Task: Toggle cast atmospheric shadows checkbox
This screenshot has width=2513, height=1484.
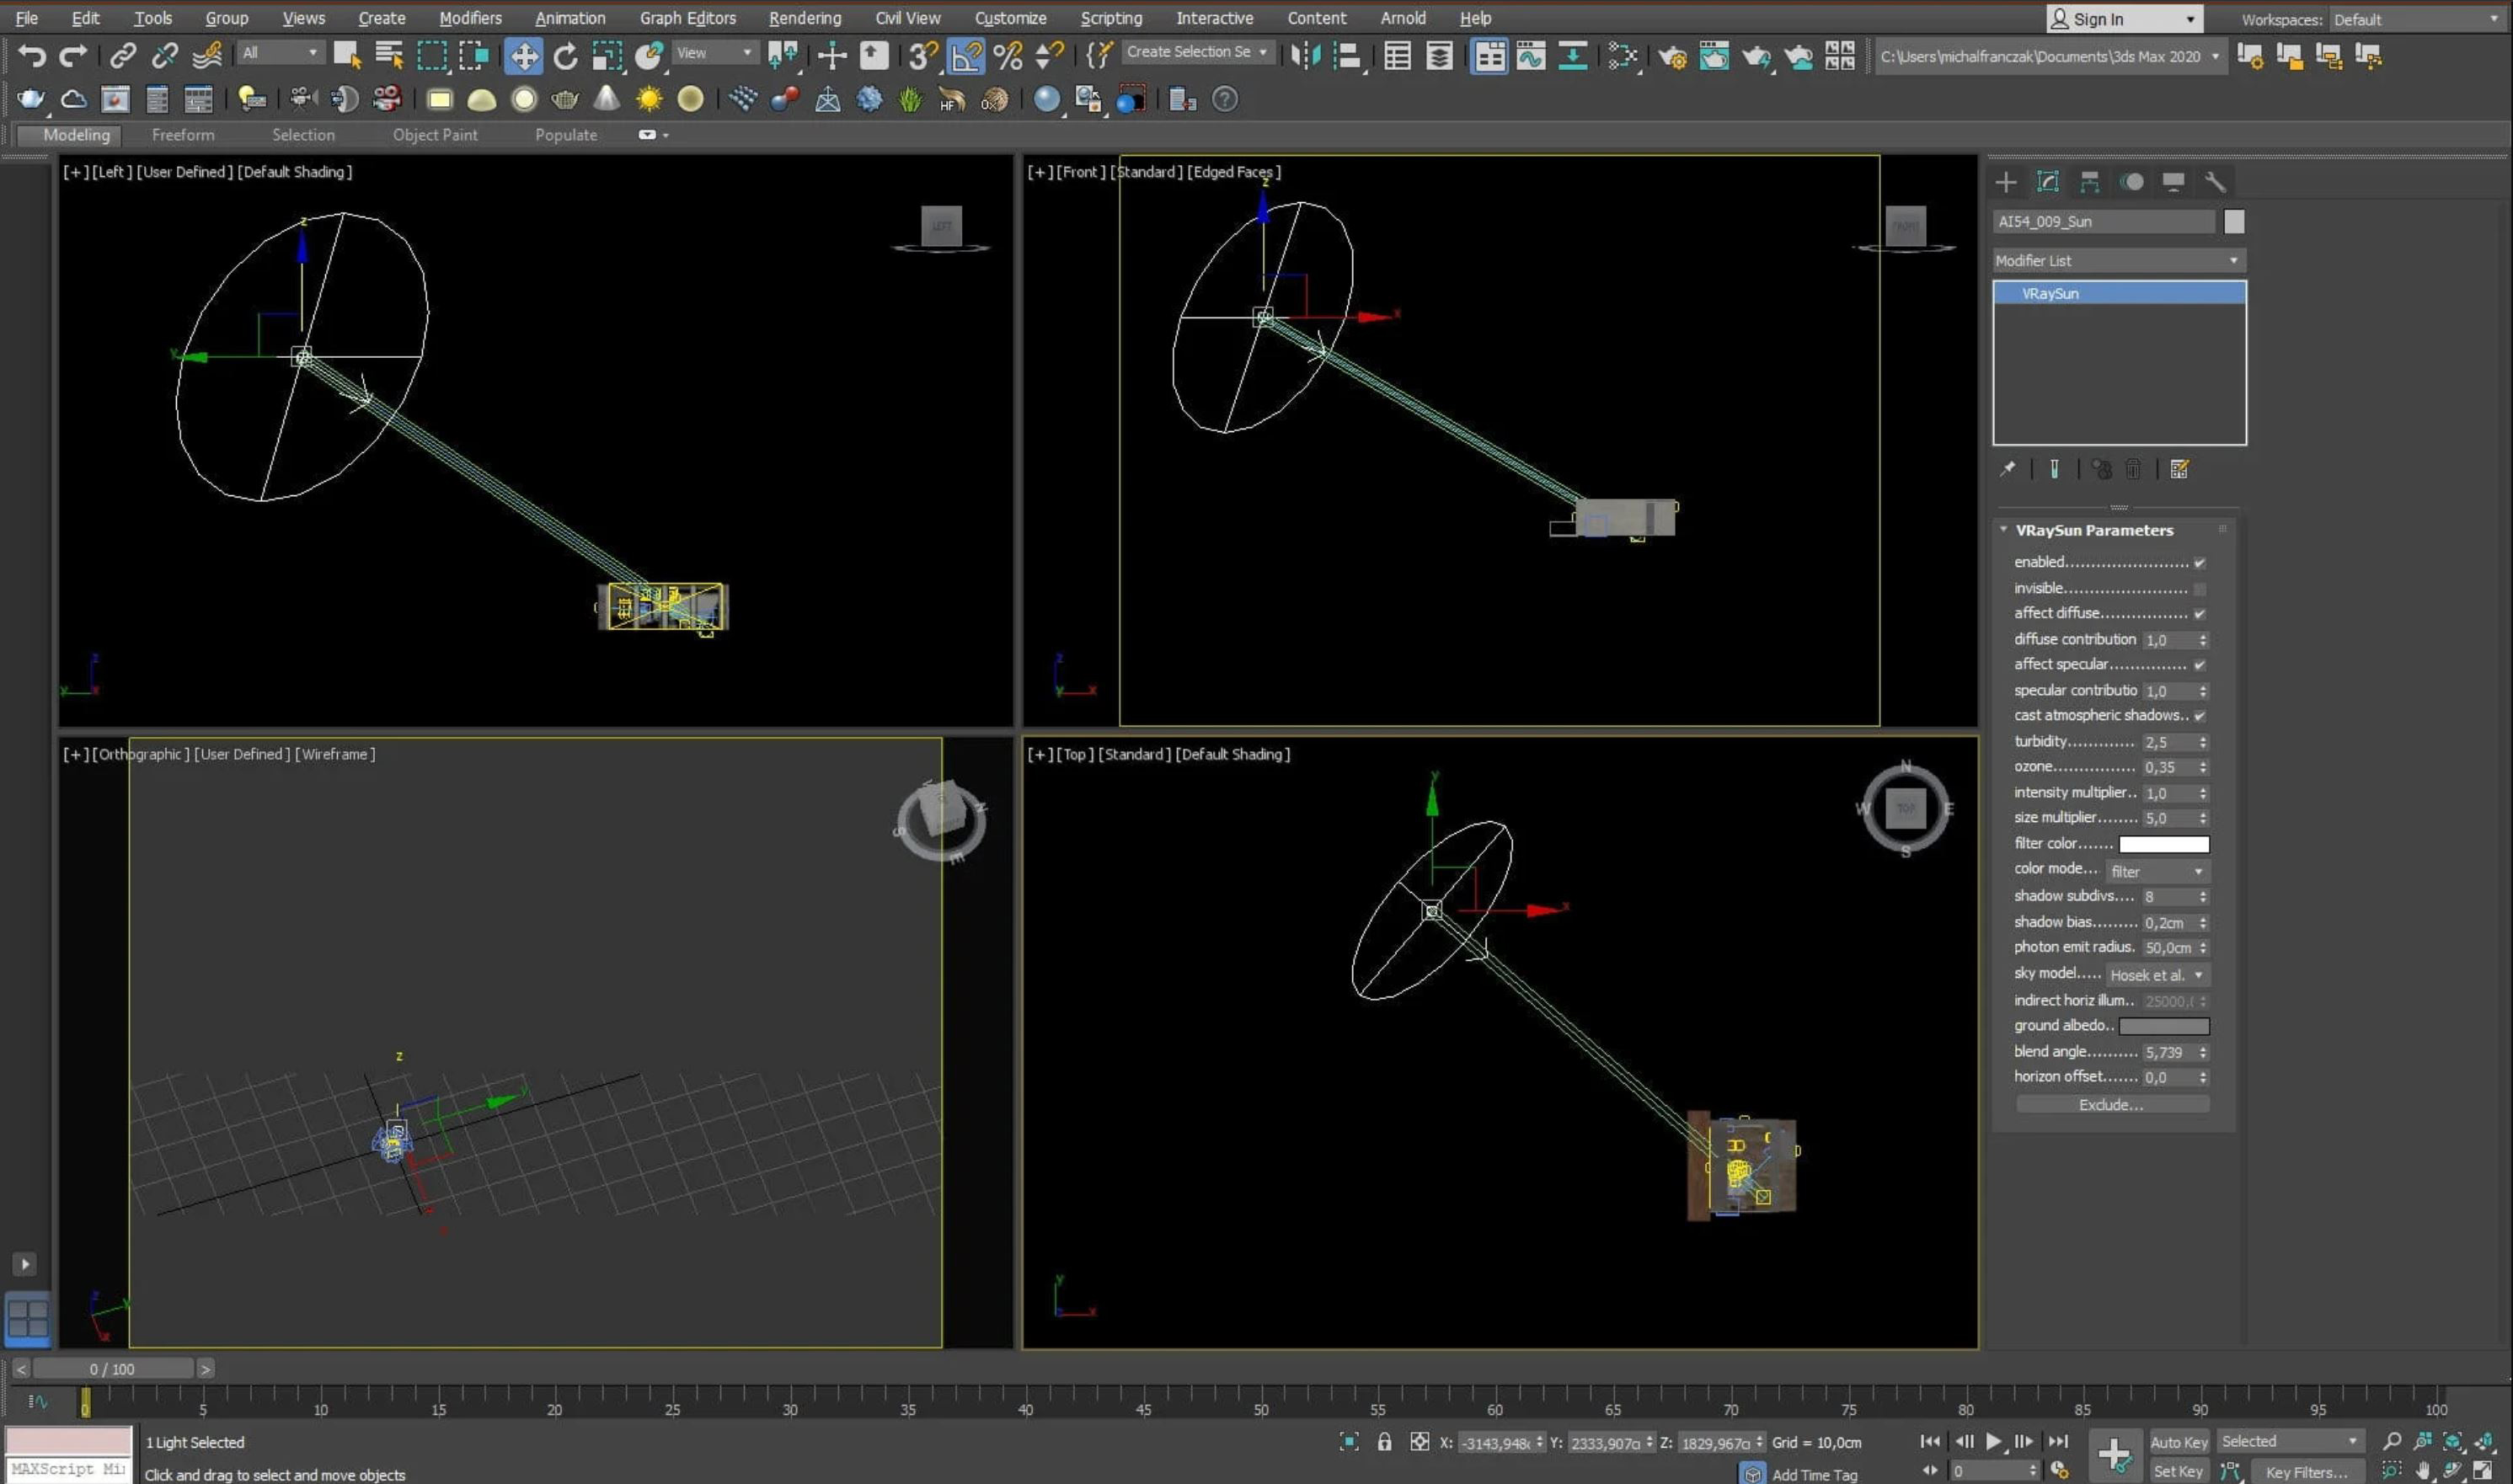Action: [2200, 716]
